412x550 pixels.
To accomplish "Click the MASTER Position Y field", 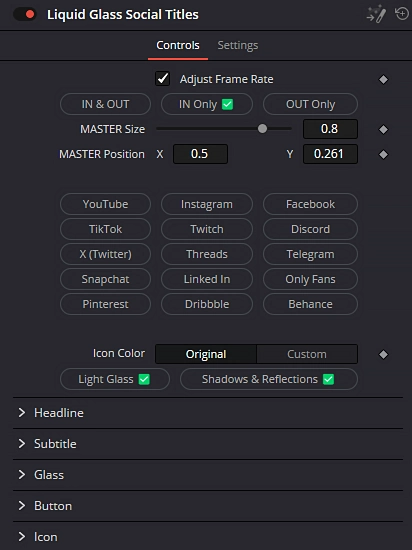I will click(x=330, y=154).
